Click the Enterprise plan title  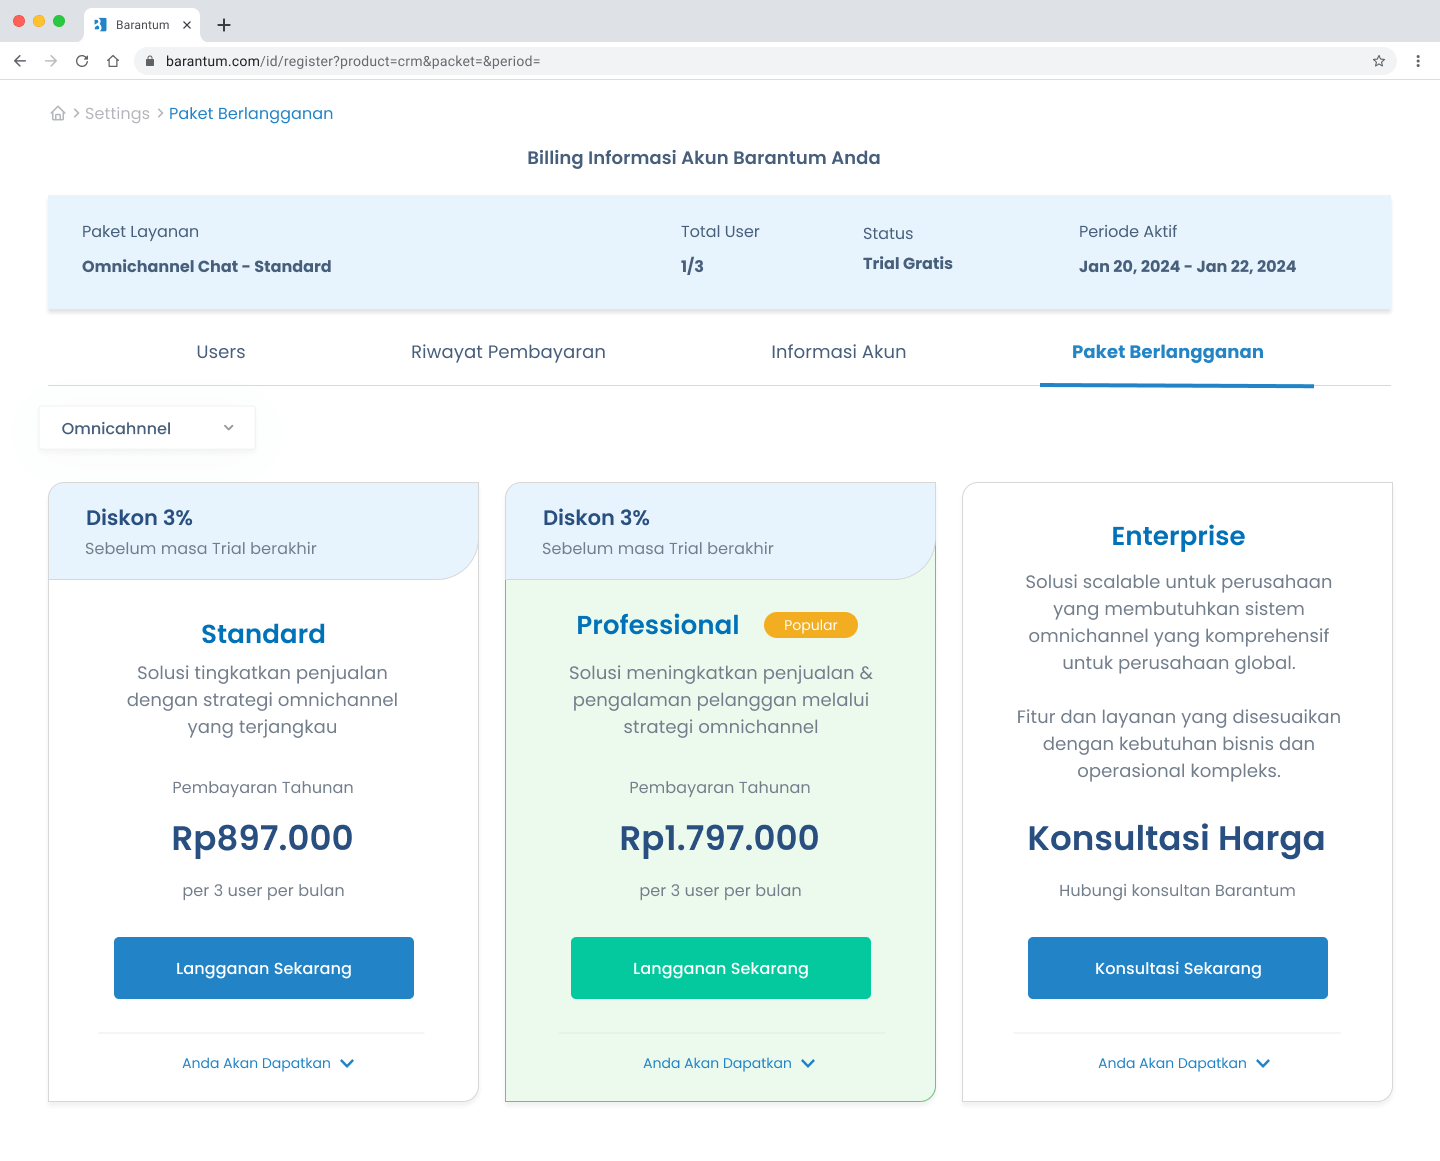point(1178,536)
